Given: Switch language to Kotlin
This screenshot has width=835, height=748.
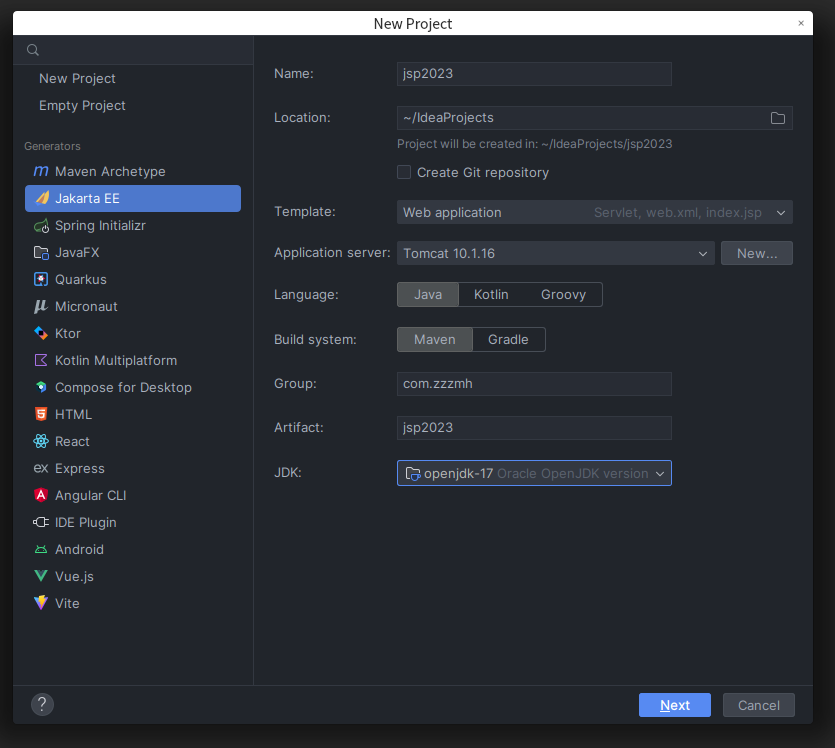Looking at the screenshot, I should point(491,295).
